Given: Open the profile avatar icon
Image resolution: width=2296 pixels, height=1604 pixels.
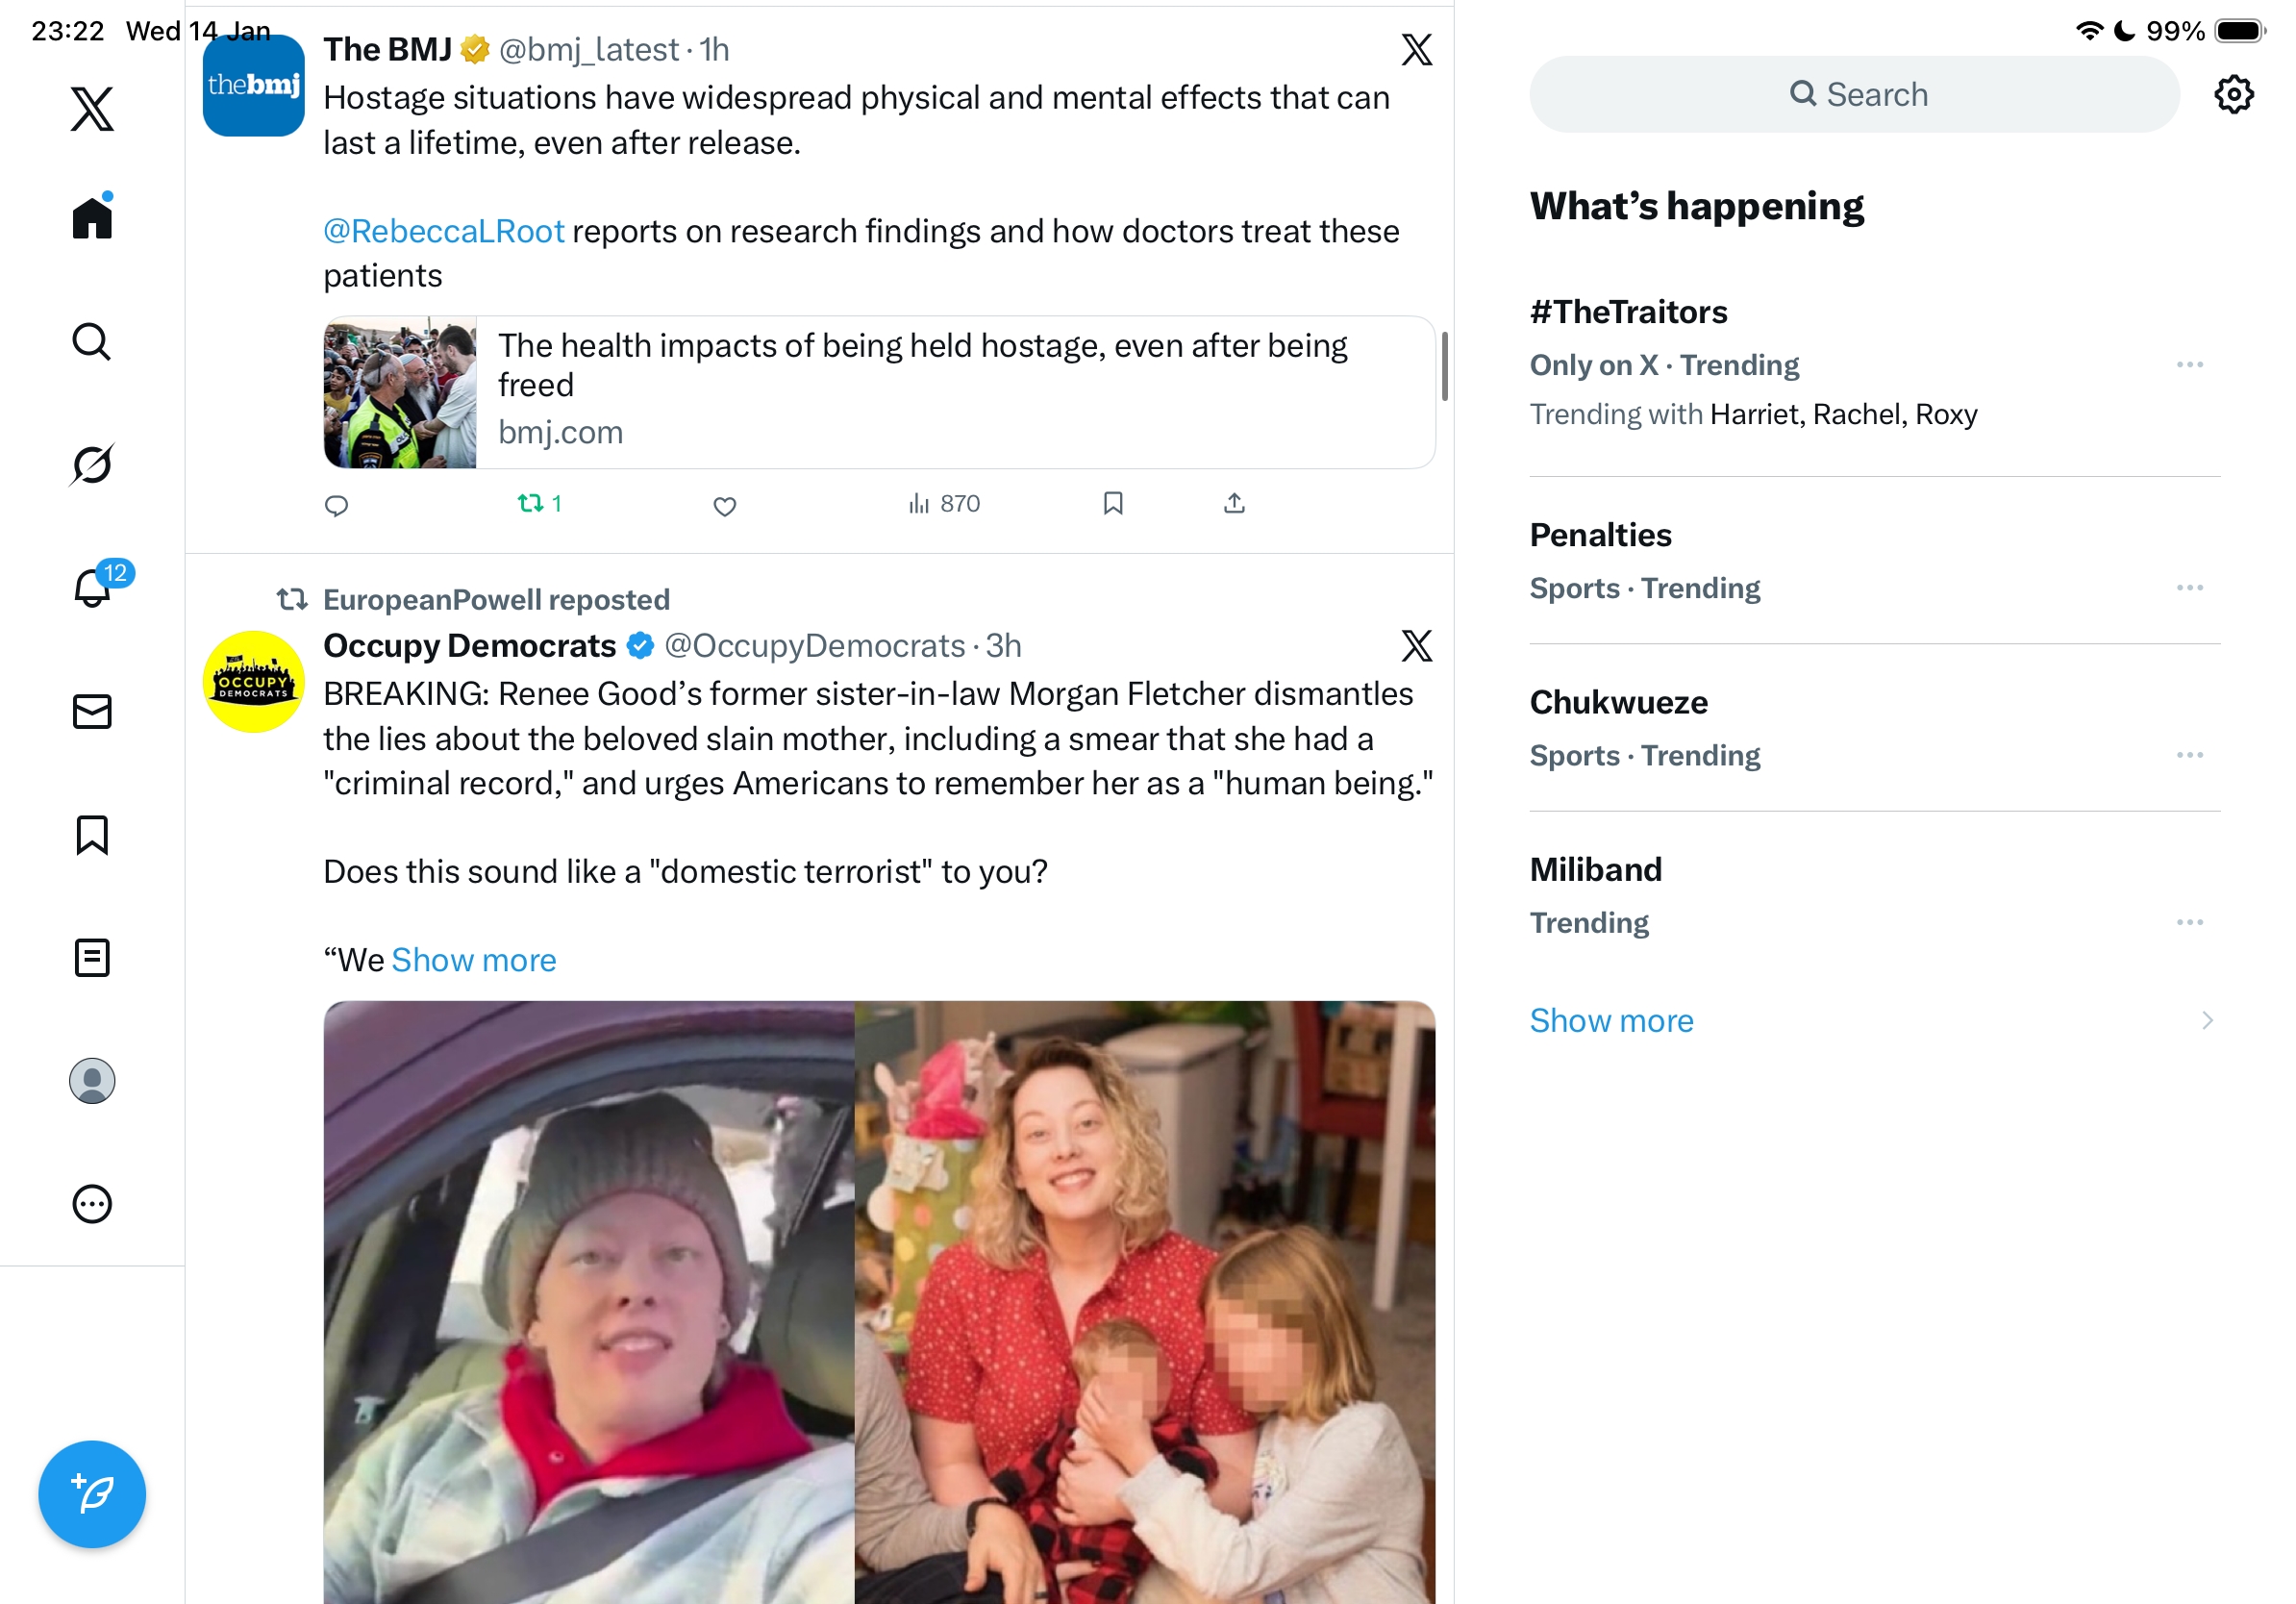Looking at the screenshot, I should pos(92,1081).
